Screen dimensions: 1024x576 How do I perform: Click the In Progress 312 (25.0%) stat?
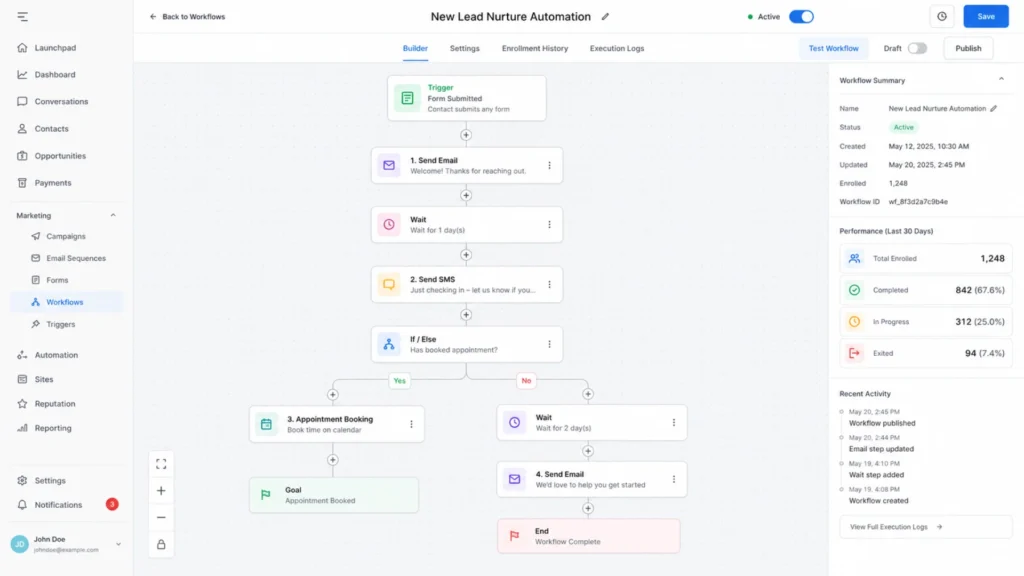[x=925, y=321]
